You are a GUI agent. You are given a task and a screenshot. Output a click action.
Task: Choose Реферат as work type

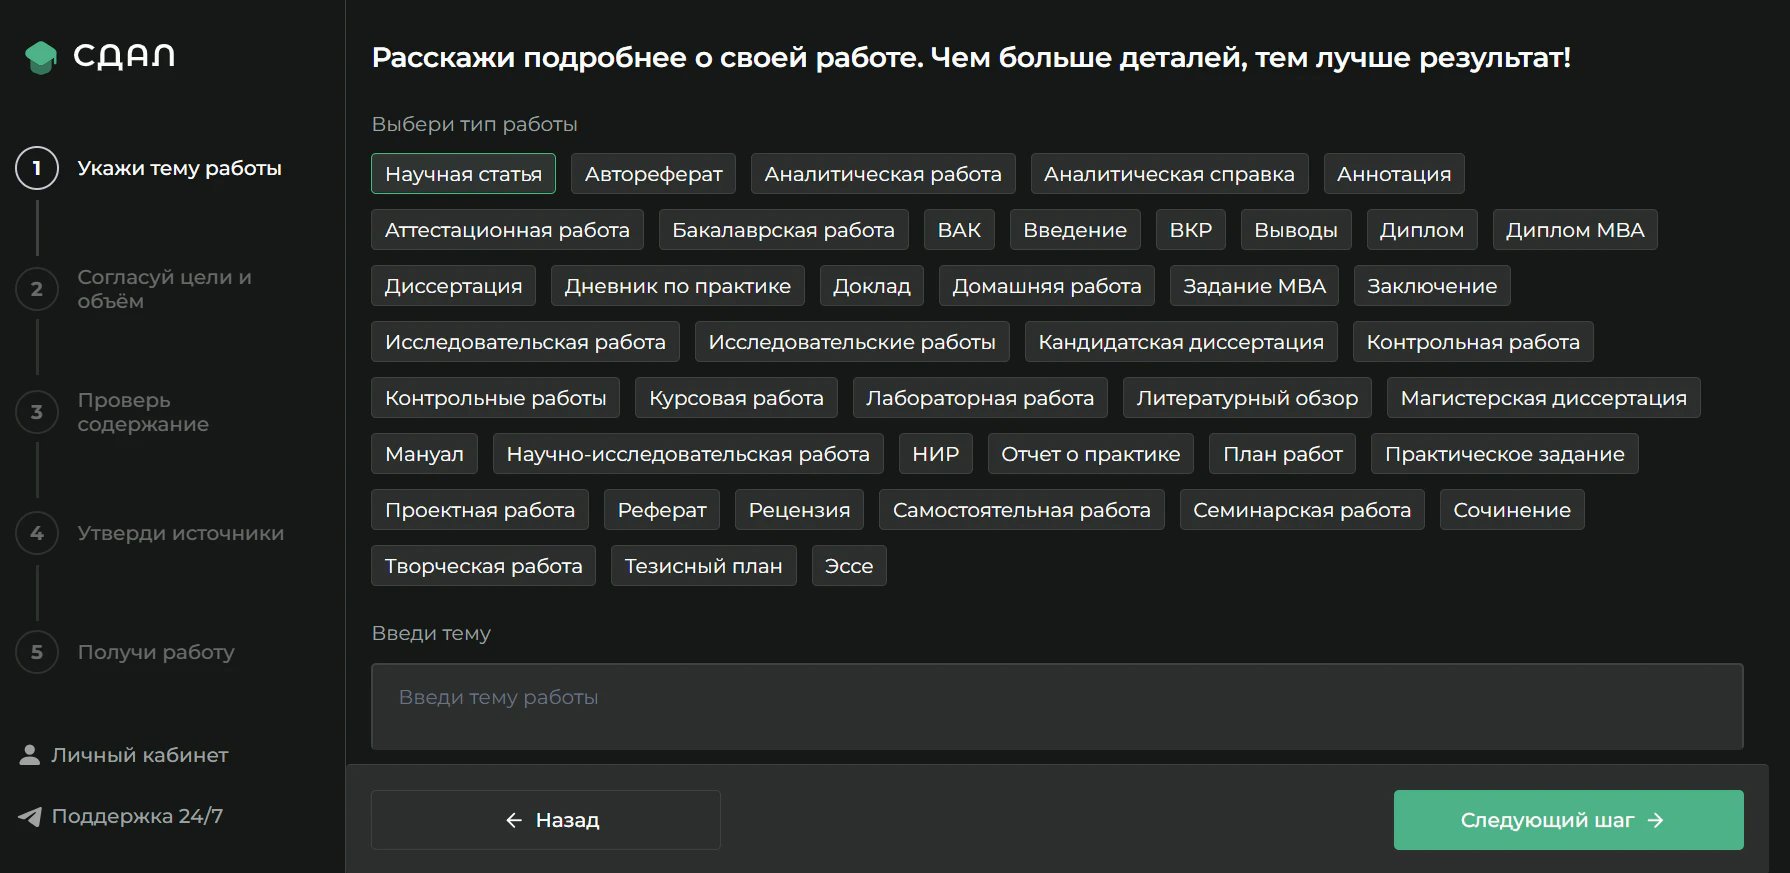click(662, 510)
